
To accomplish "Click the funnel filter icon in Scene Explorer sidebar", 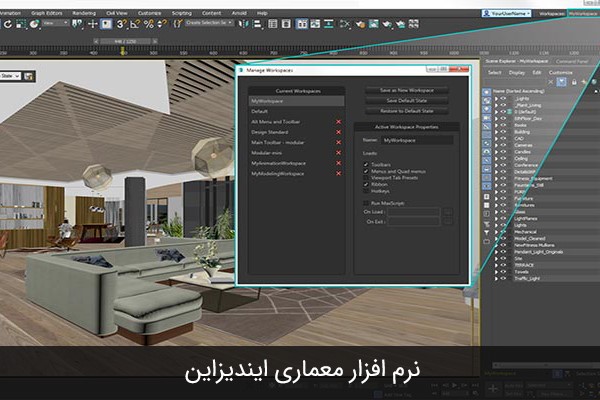I will pyautogui.click(x=486, y=233).
